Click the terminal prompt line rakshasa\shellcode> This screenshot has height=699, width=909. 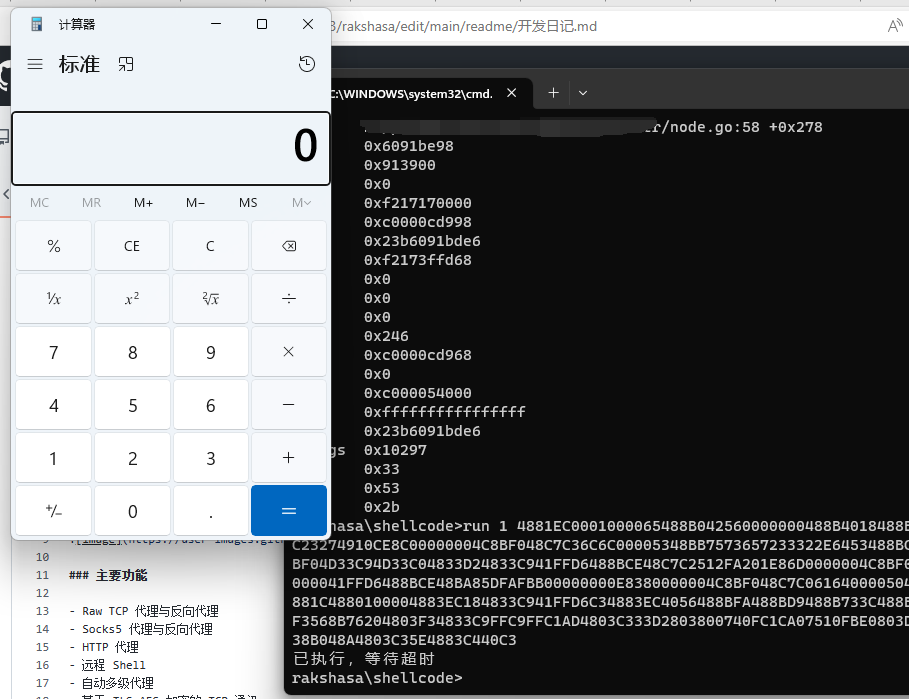coord(377,678)
